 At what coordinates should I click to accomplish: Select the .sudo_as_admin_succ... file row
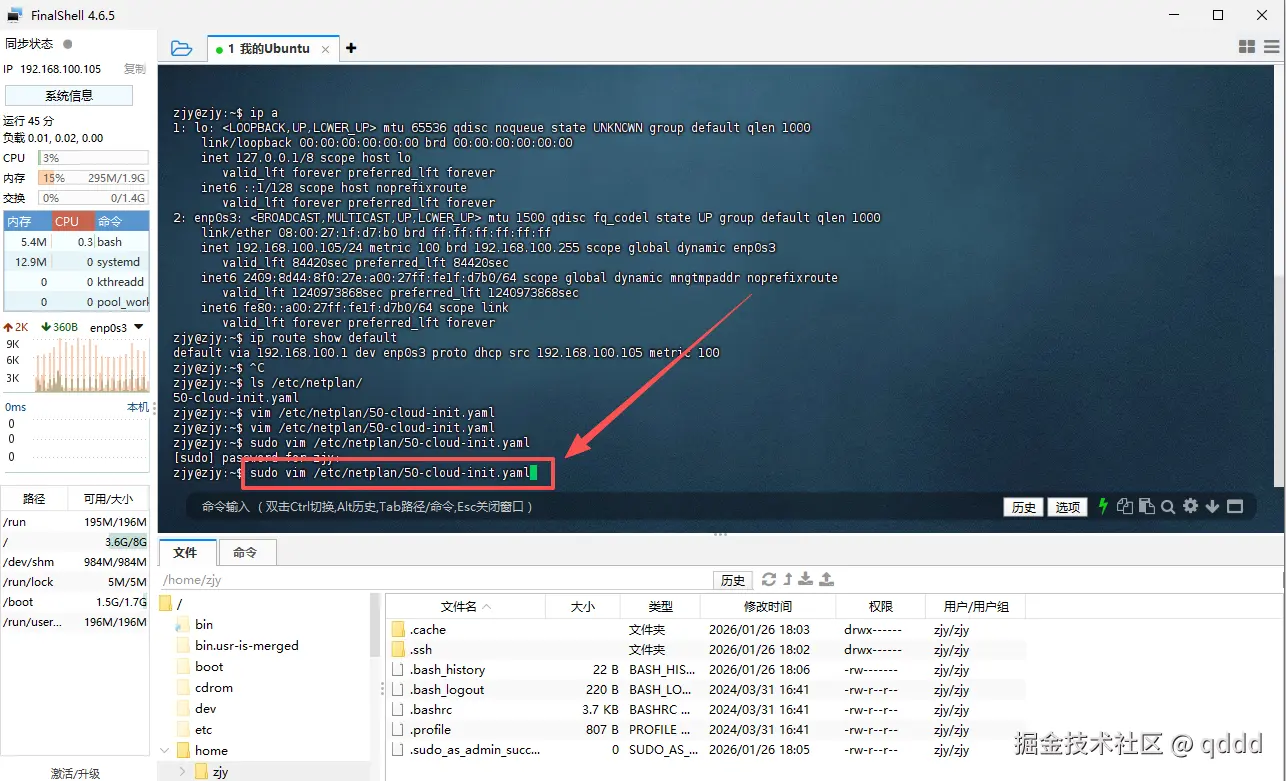(704, 750)
